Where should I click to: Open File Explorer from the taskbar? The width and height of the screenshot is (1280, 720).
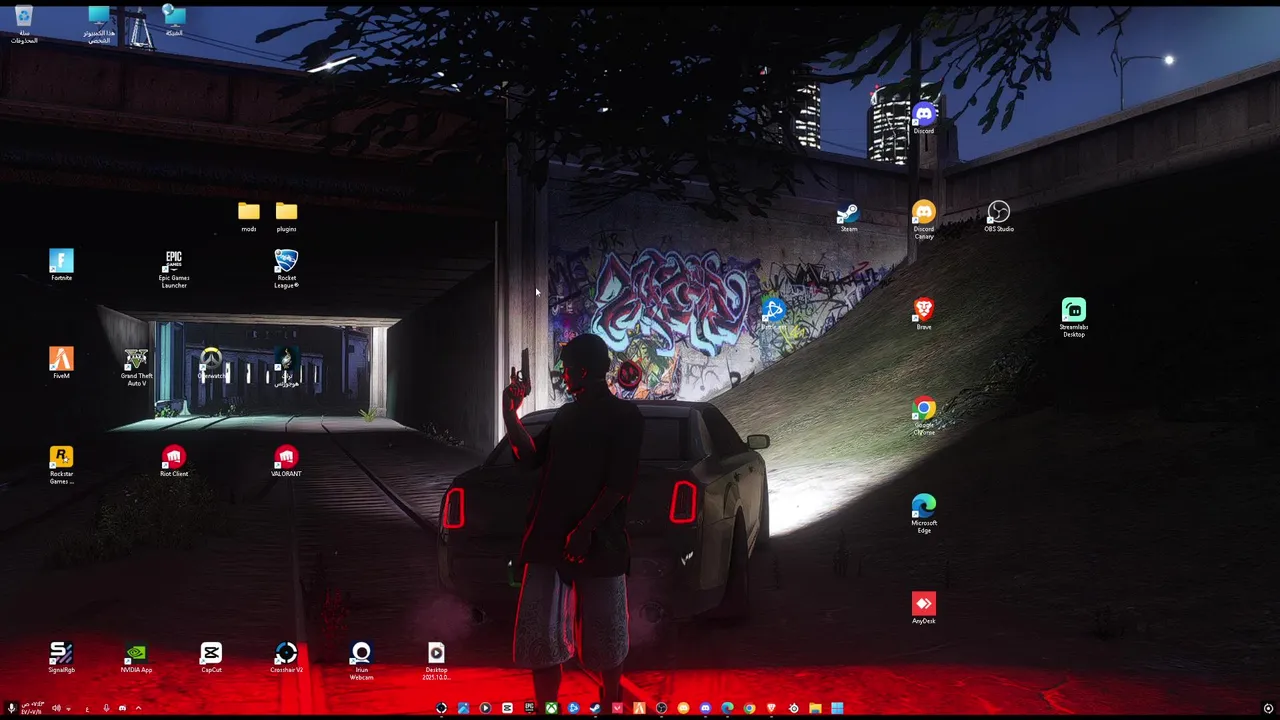tap(815, 708)
